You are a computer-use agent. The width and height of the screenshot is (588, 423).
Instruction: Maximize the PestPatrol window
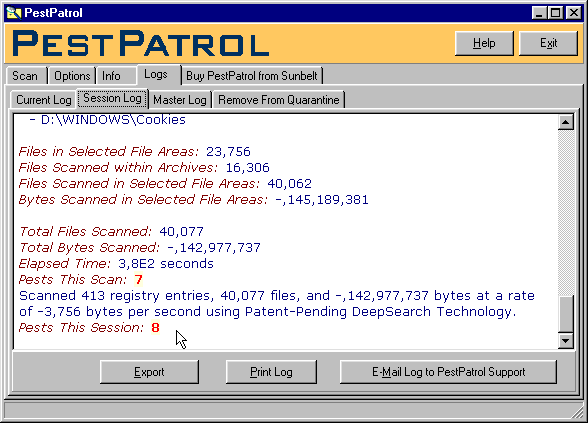coord(555,13)
